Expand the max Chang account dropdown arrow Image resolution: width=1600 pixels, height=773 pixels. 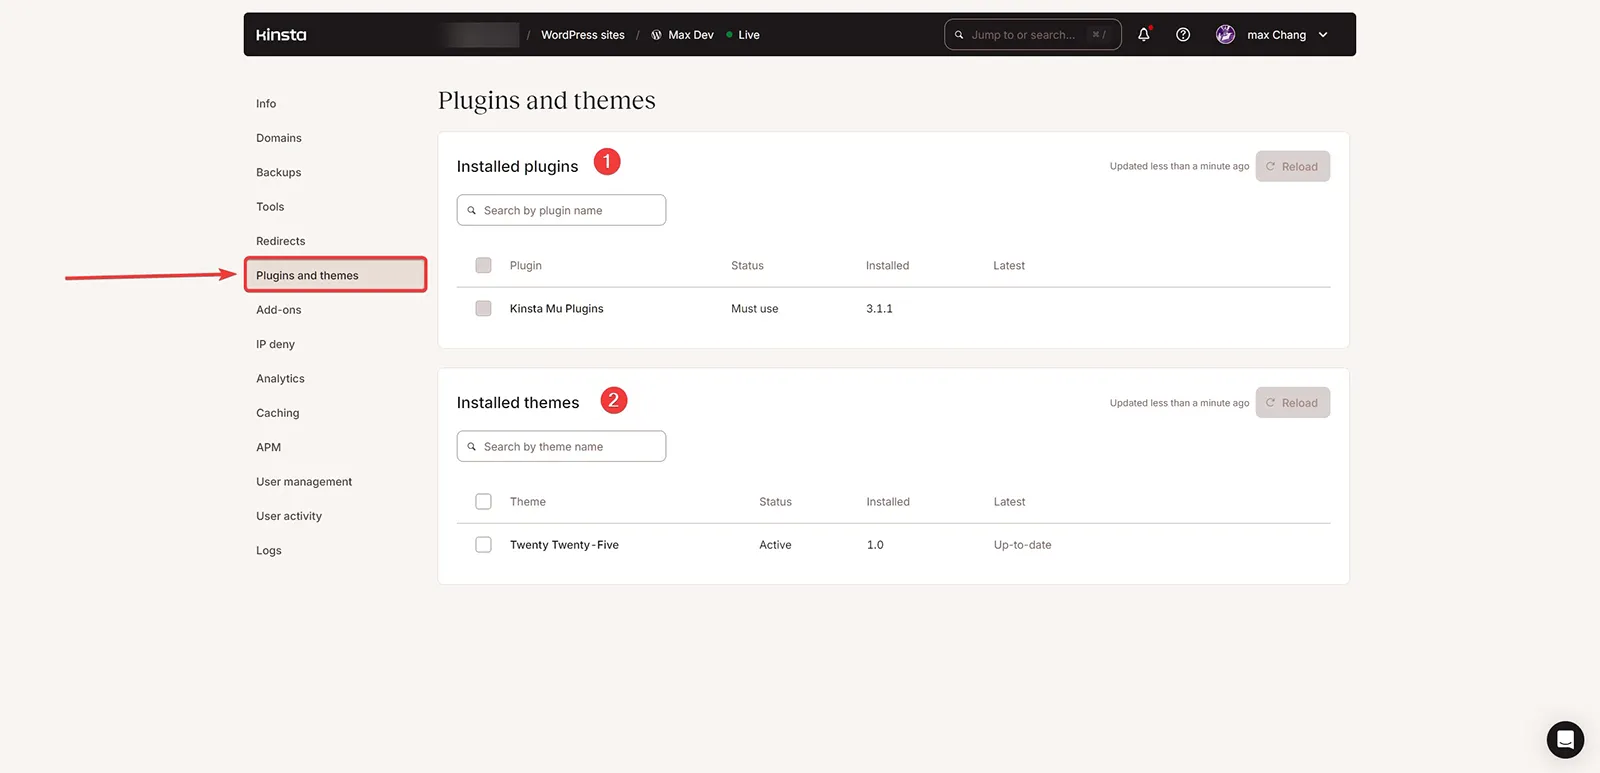coord(1323,35)
